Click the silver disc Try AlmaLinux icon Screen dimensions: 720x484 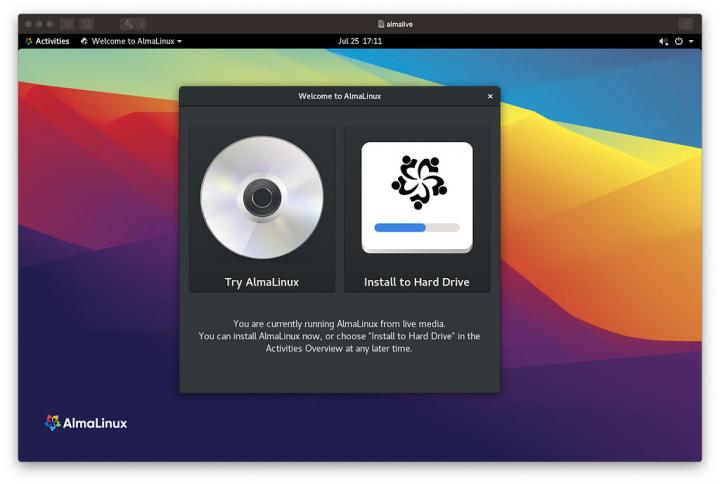pyautogui.click(x=262, y=197)
